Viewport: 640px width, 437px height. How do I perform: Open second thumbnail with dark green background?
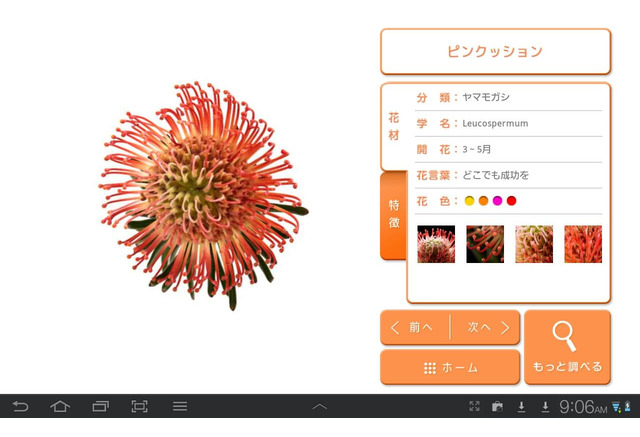[x=485, y=244]
